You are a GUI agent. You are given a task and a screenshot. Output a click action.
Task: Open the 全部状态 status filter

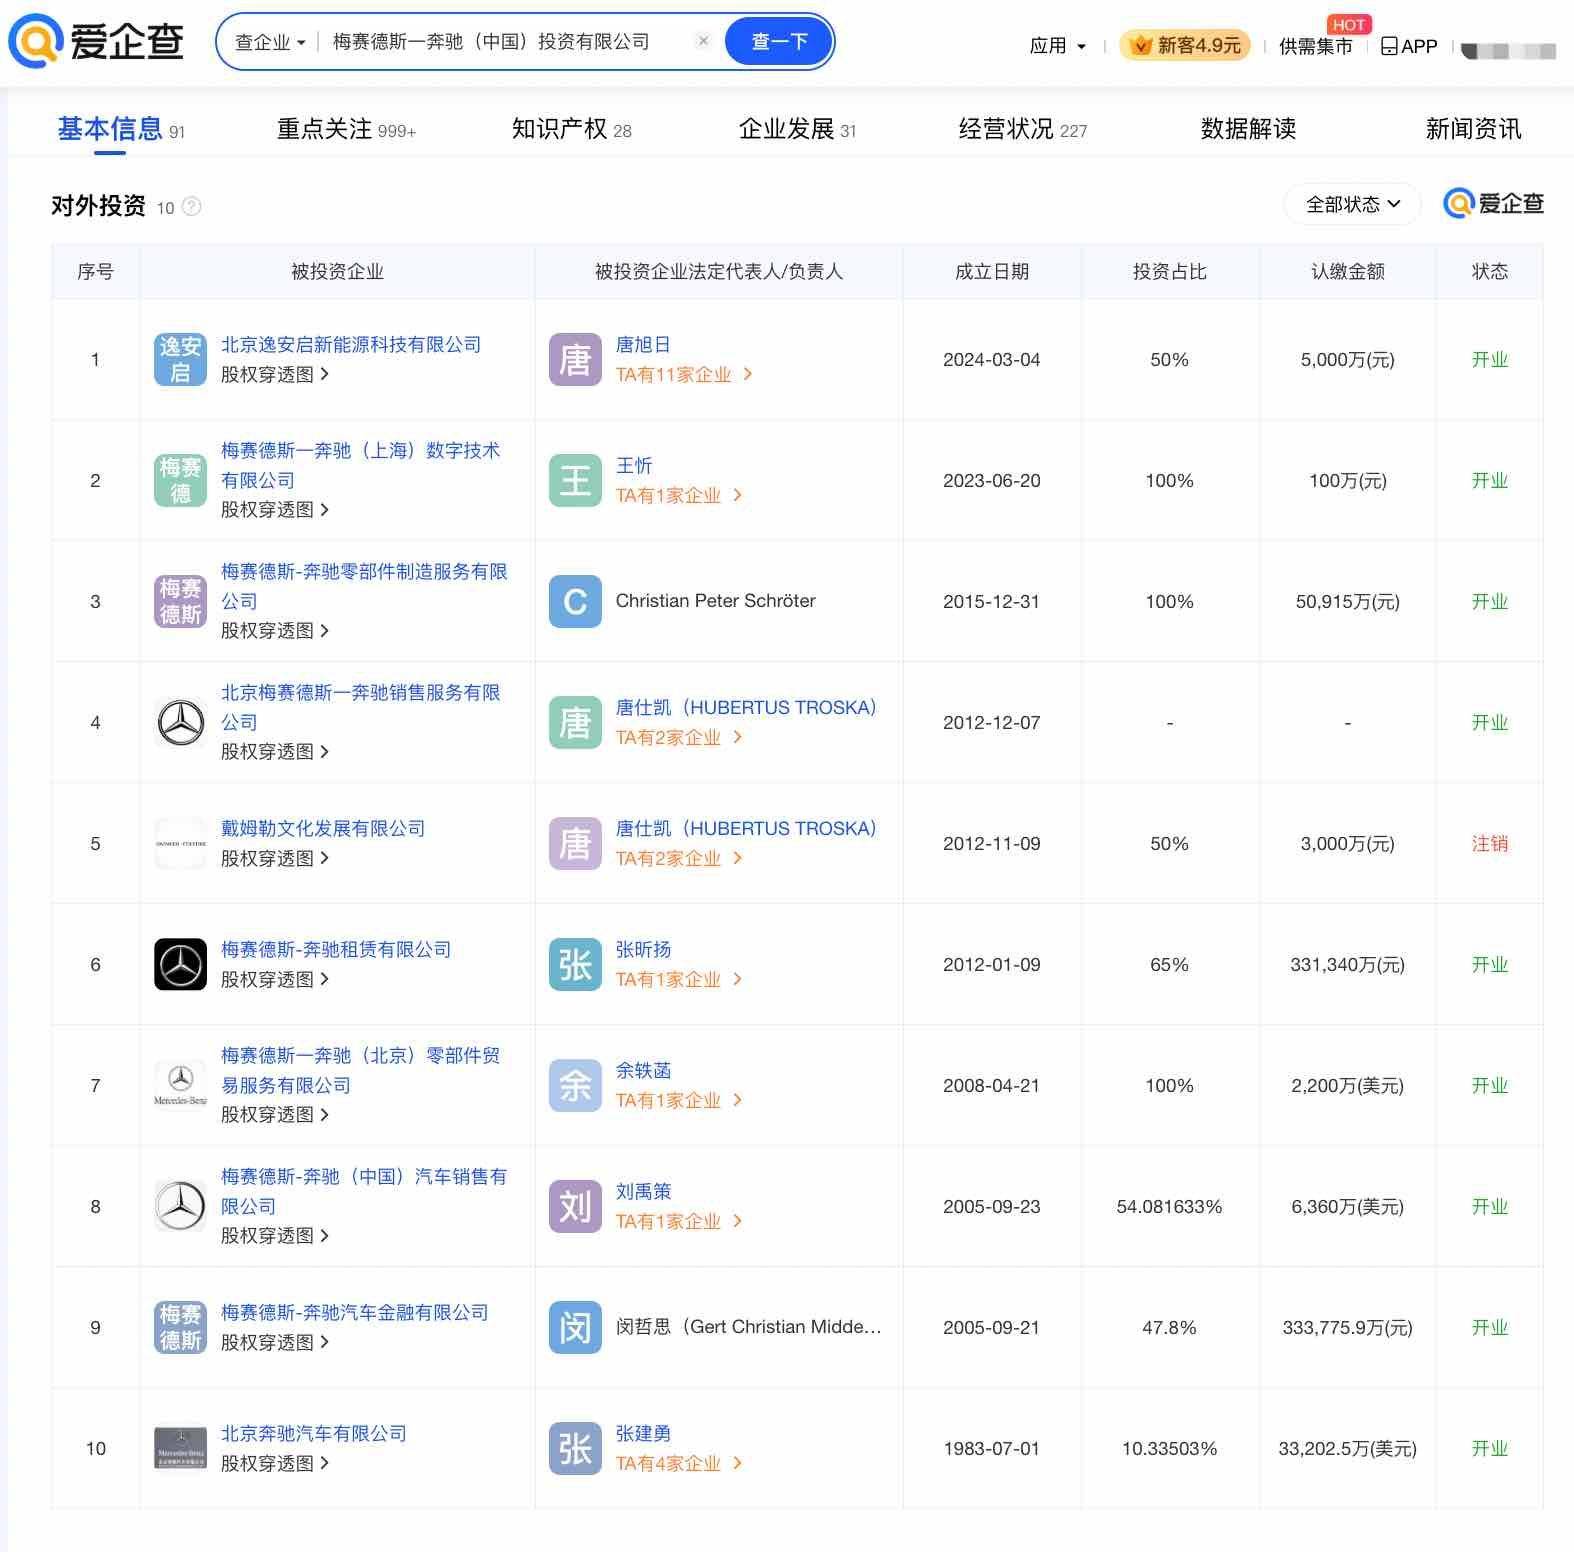[1352, 205]
